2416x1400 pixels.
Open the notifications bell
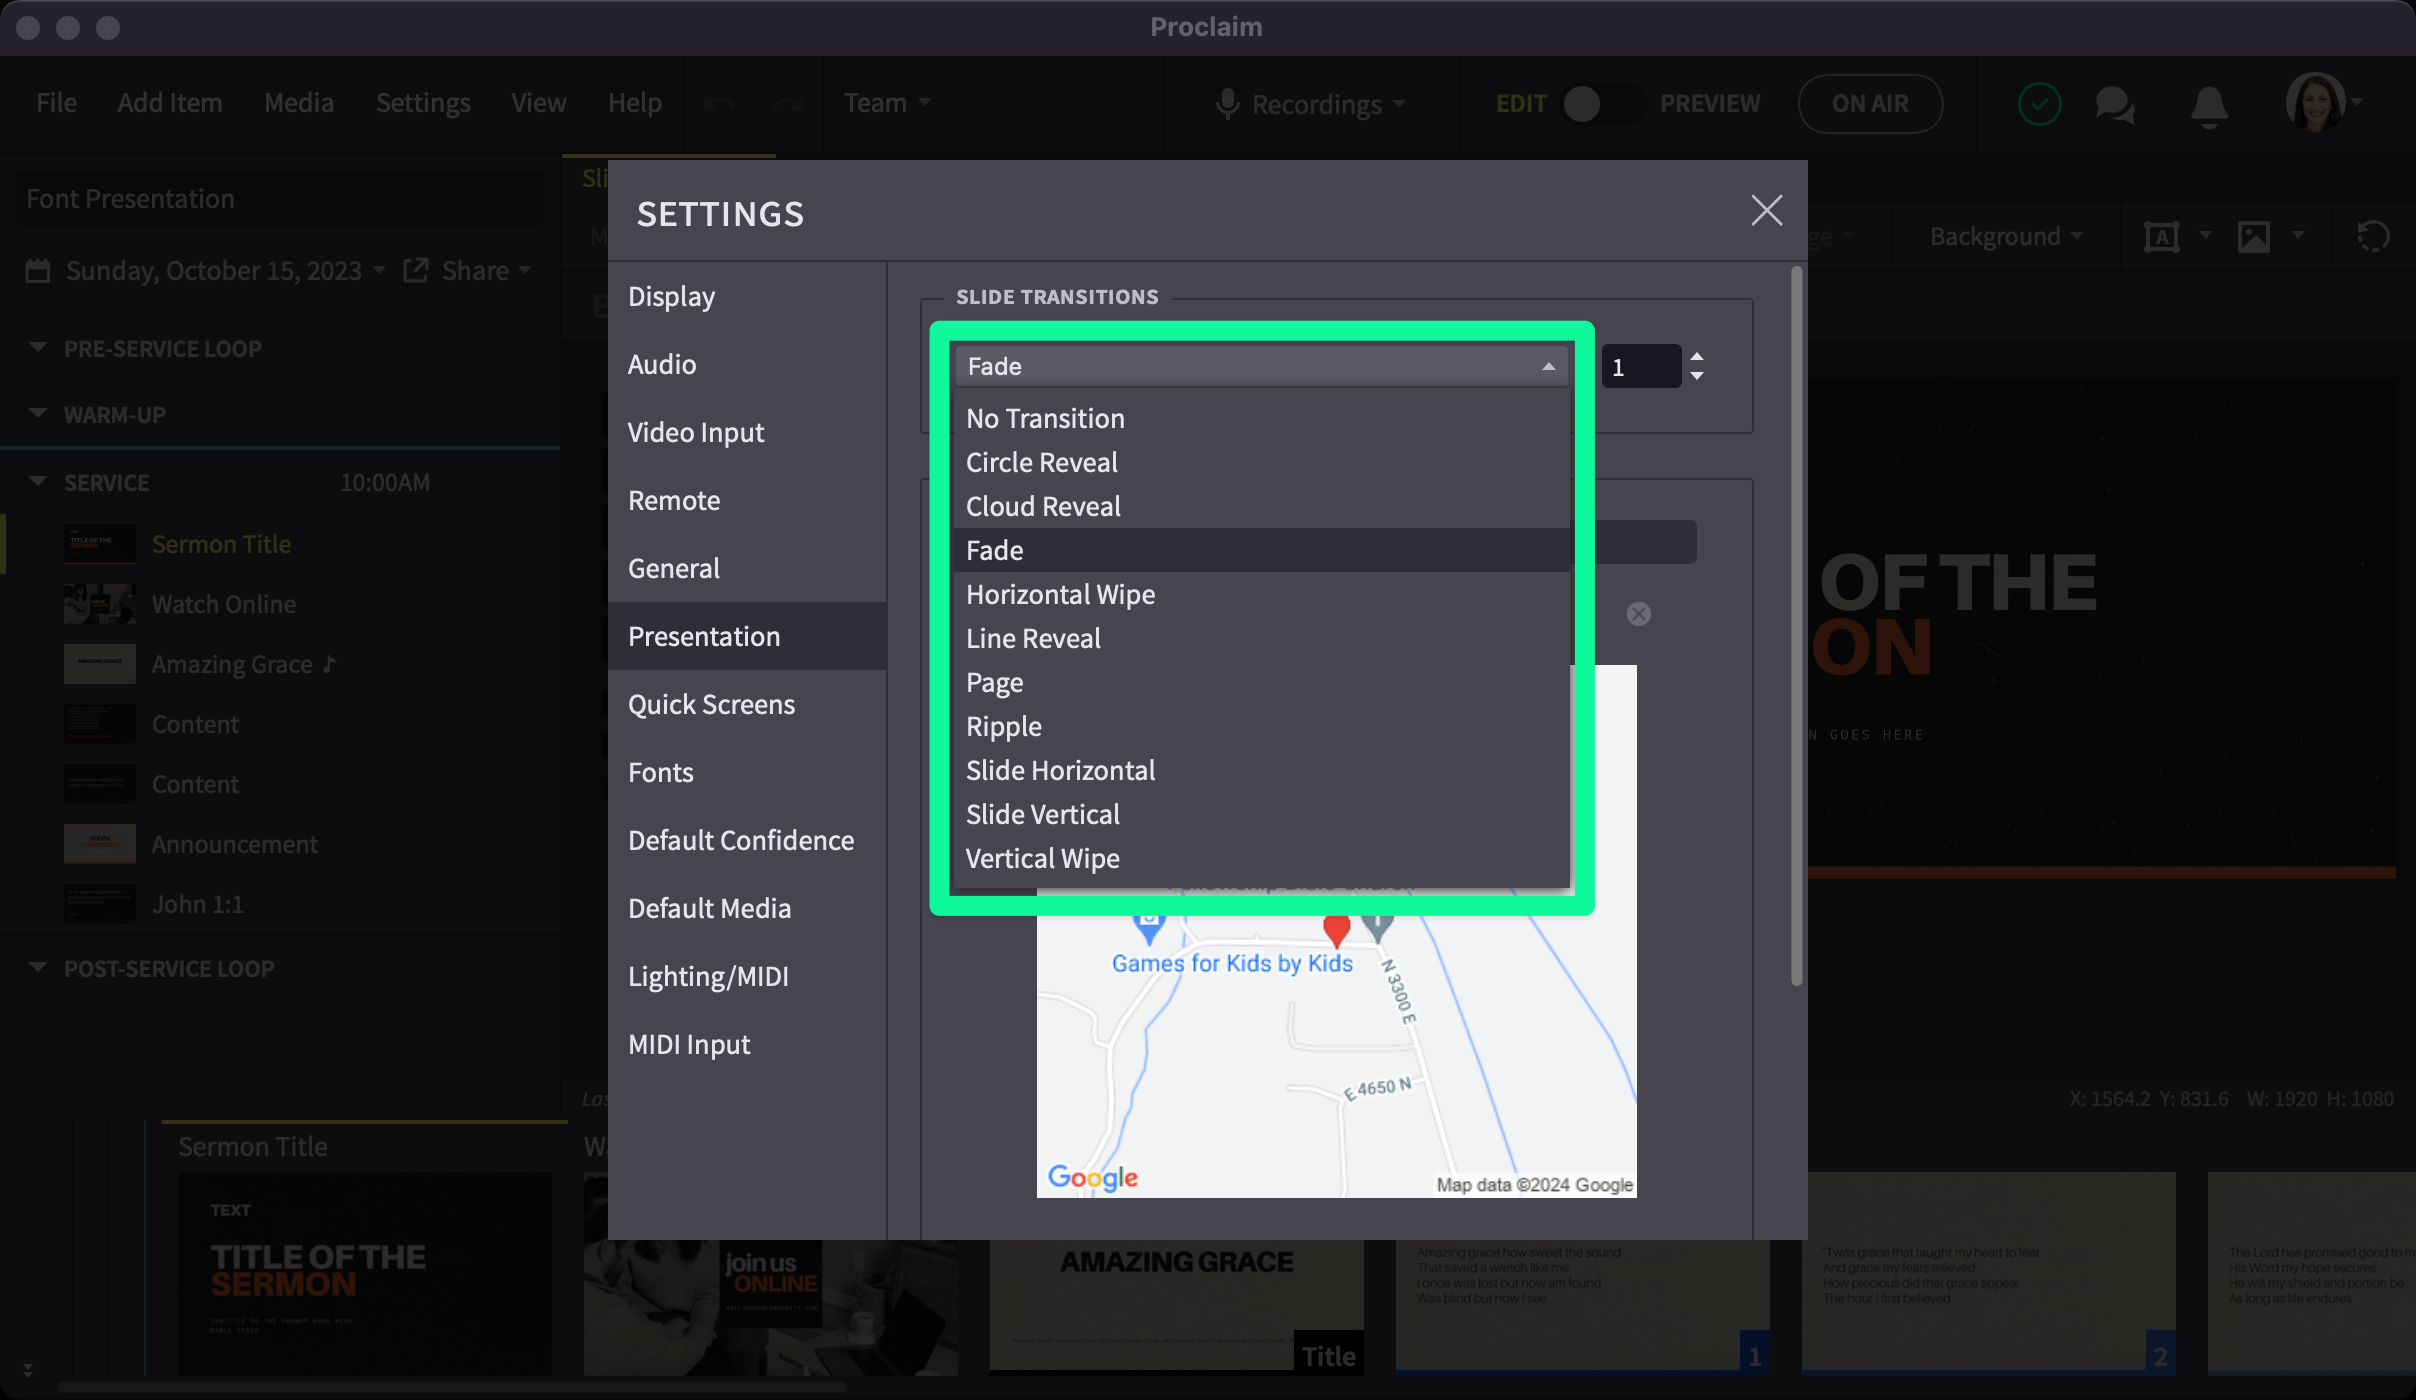[x=2209, y=106]
